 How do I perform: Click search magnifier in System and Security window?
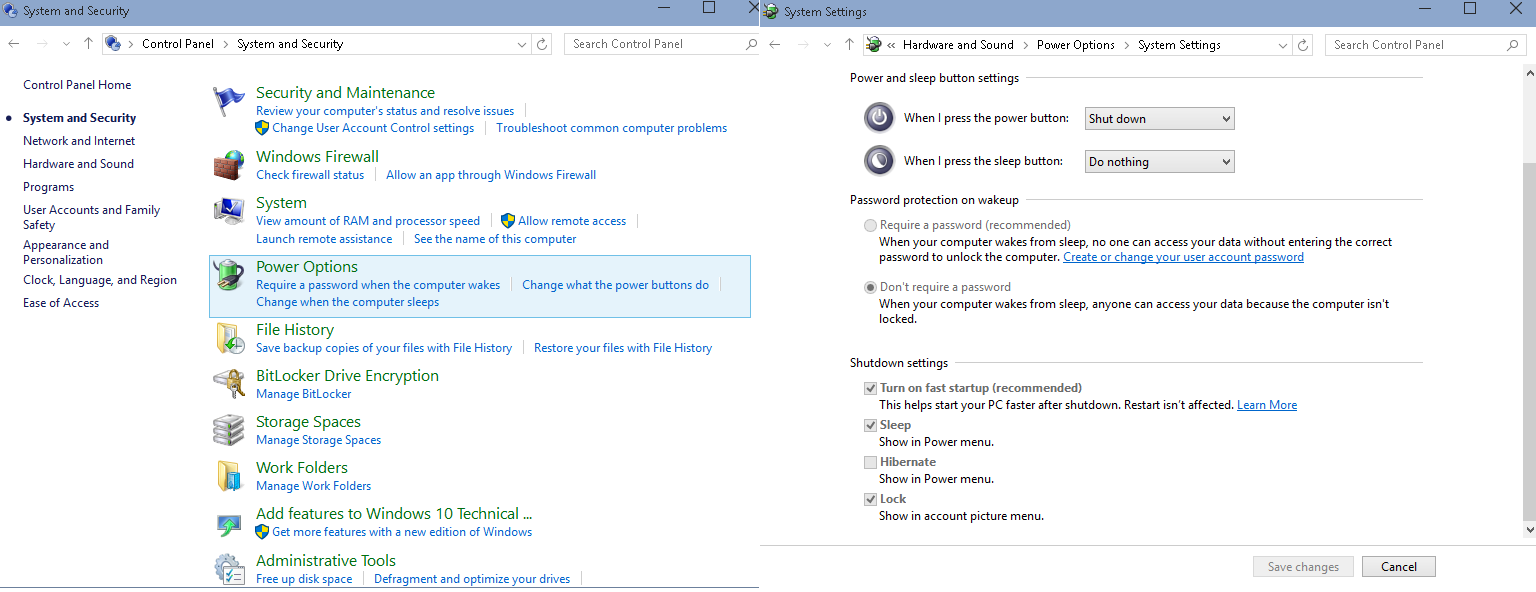tap(751, 44)
